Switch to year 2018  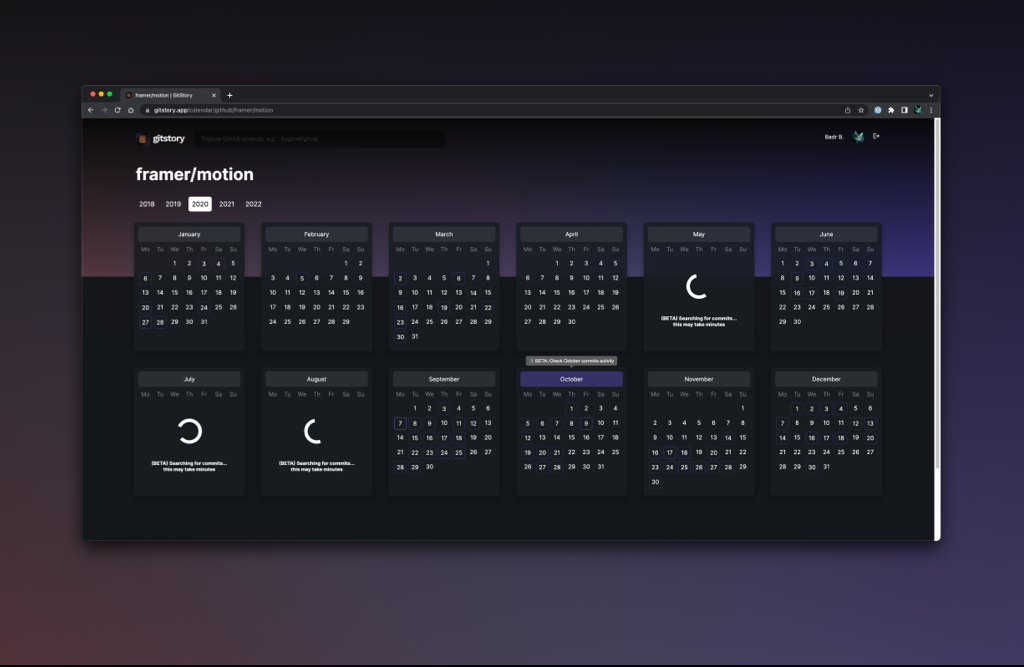(x=147, y=204)
